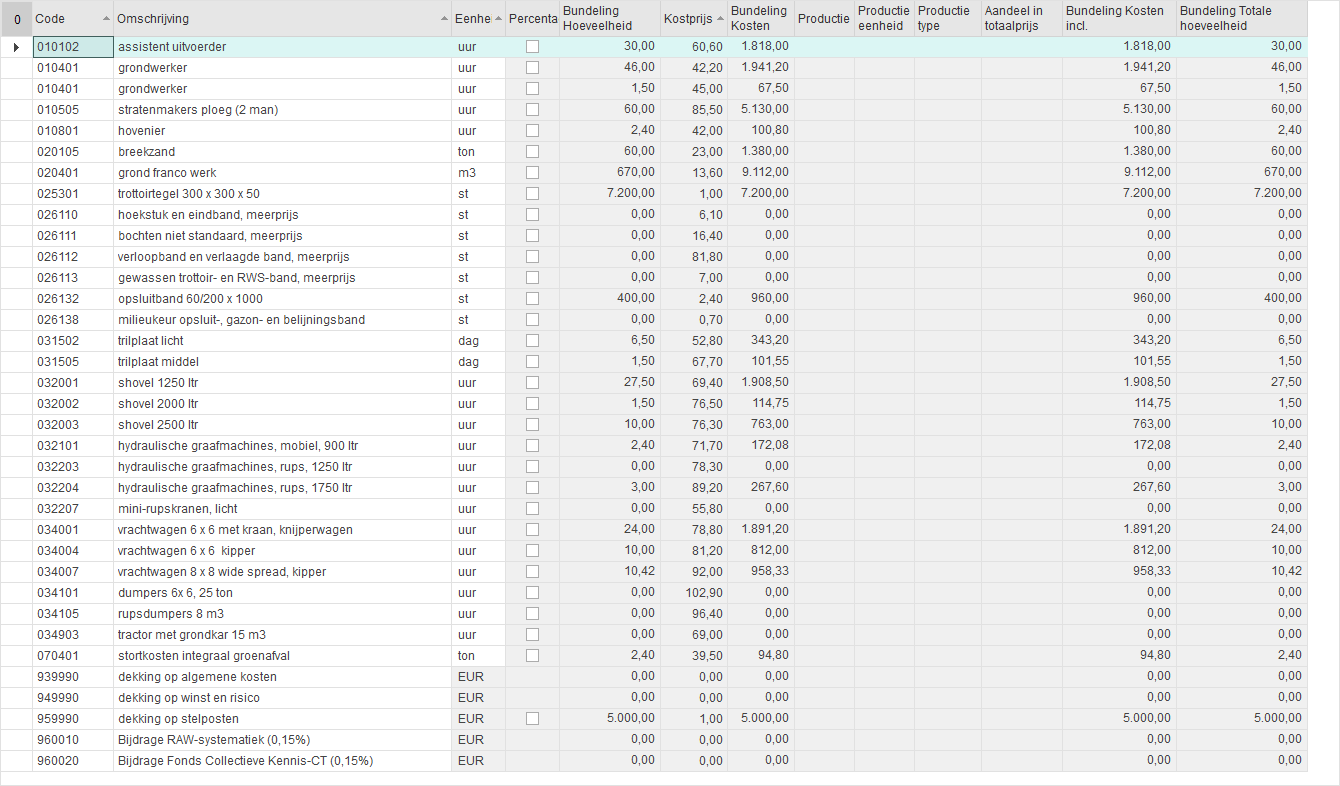Screen dimensions: 1340x786
Task: Select 'Bijdrage Fonds Collectieve Kennis-CT (0,15%)' cell
Action: [283, 761]
